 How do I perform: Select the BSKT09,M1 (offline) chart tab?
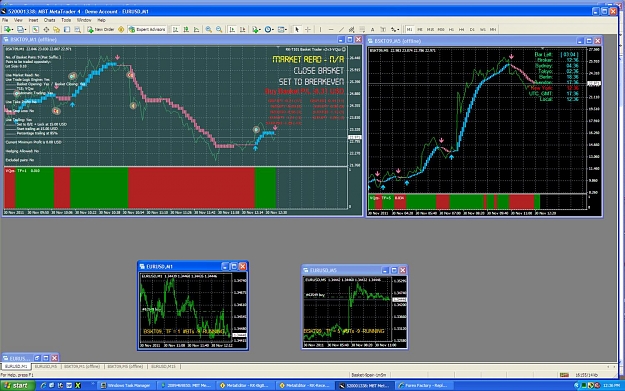click(82, 366)
